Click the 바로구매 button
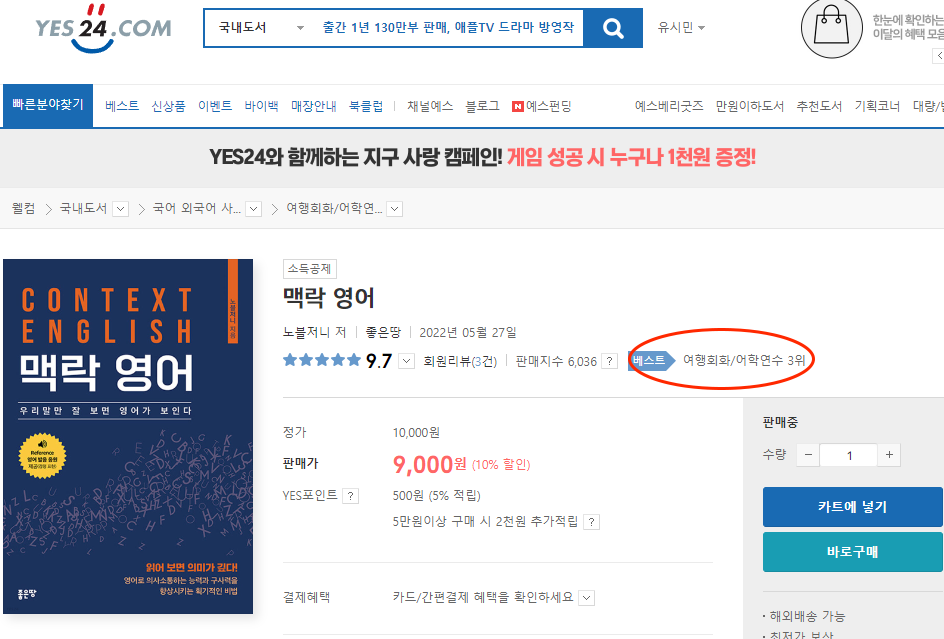 852,552
